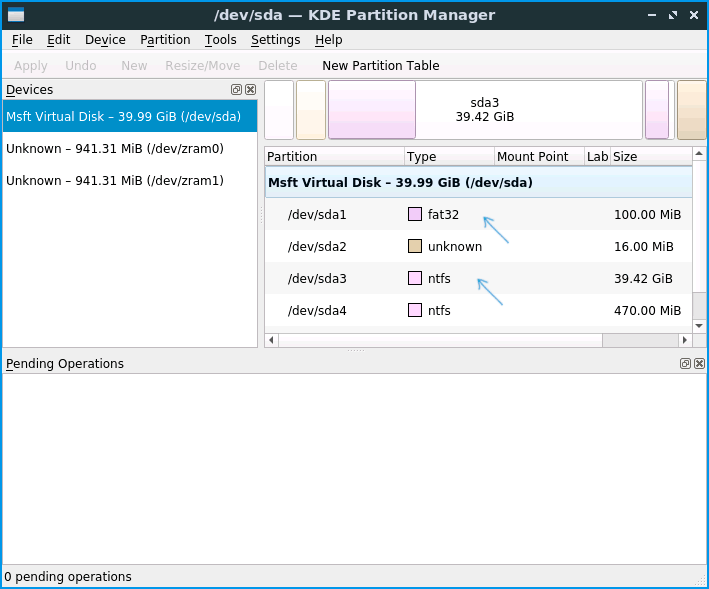Viewport: 709px width, 589px height.
Task: Select the /dev/sda2 partition row
Action: [478, 246]
